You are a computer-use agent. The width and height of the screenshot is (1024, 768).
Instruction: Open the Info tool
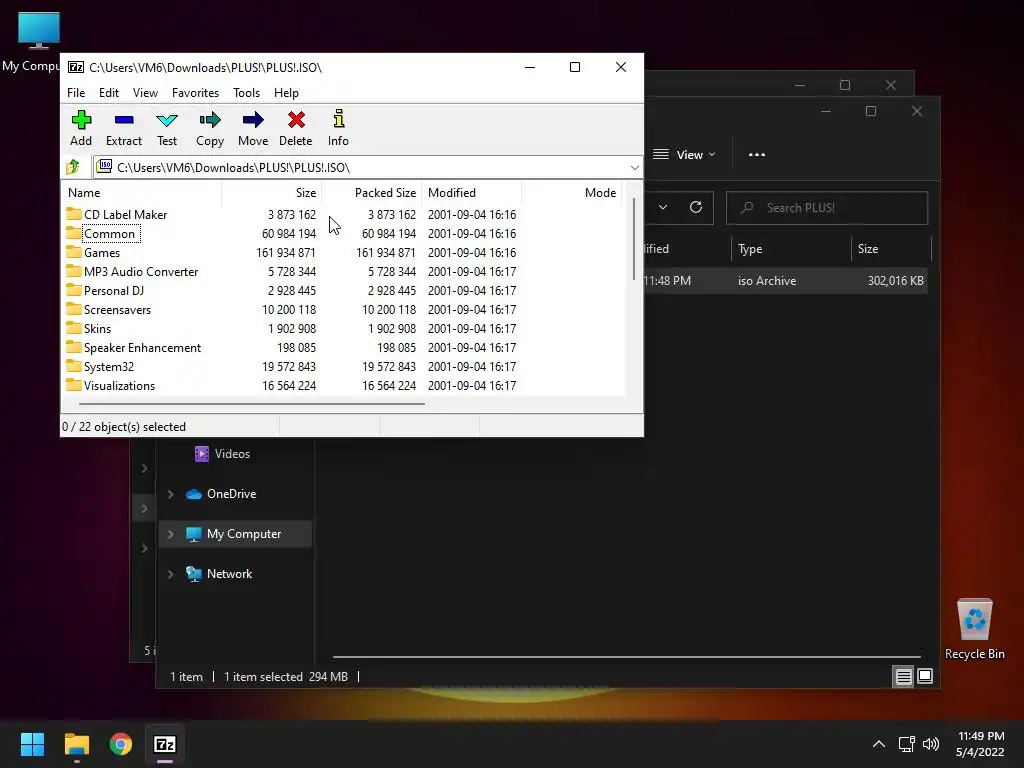point(338,127)
